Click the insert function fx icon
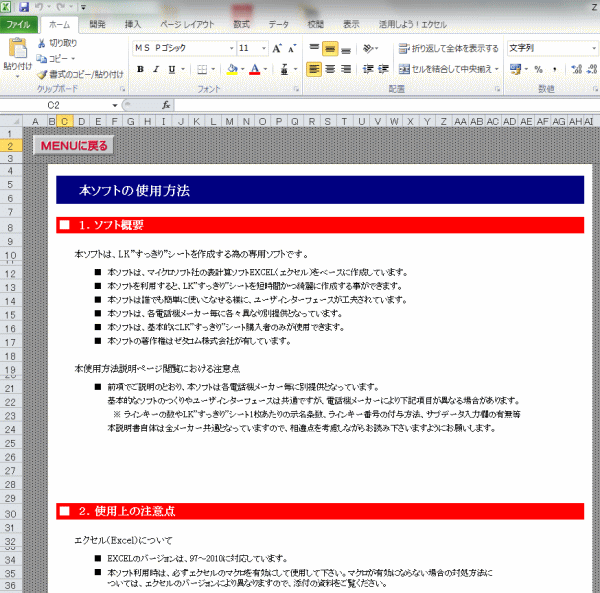Image resolution: width=600 pixels, height=593 pixels. pos(166,105)
